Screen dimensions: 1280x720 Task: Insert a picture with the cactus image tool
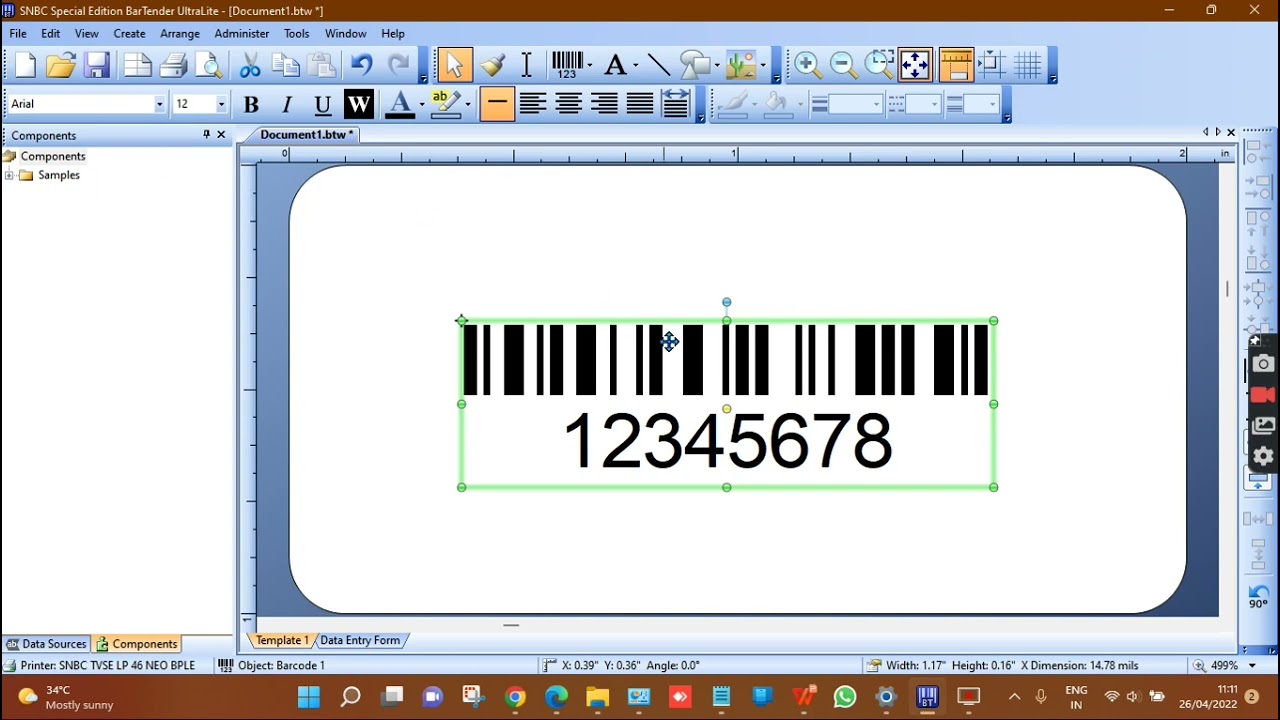pyautogui.click(x=741, y=66)
